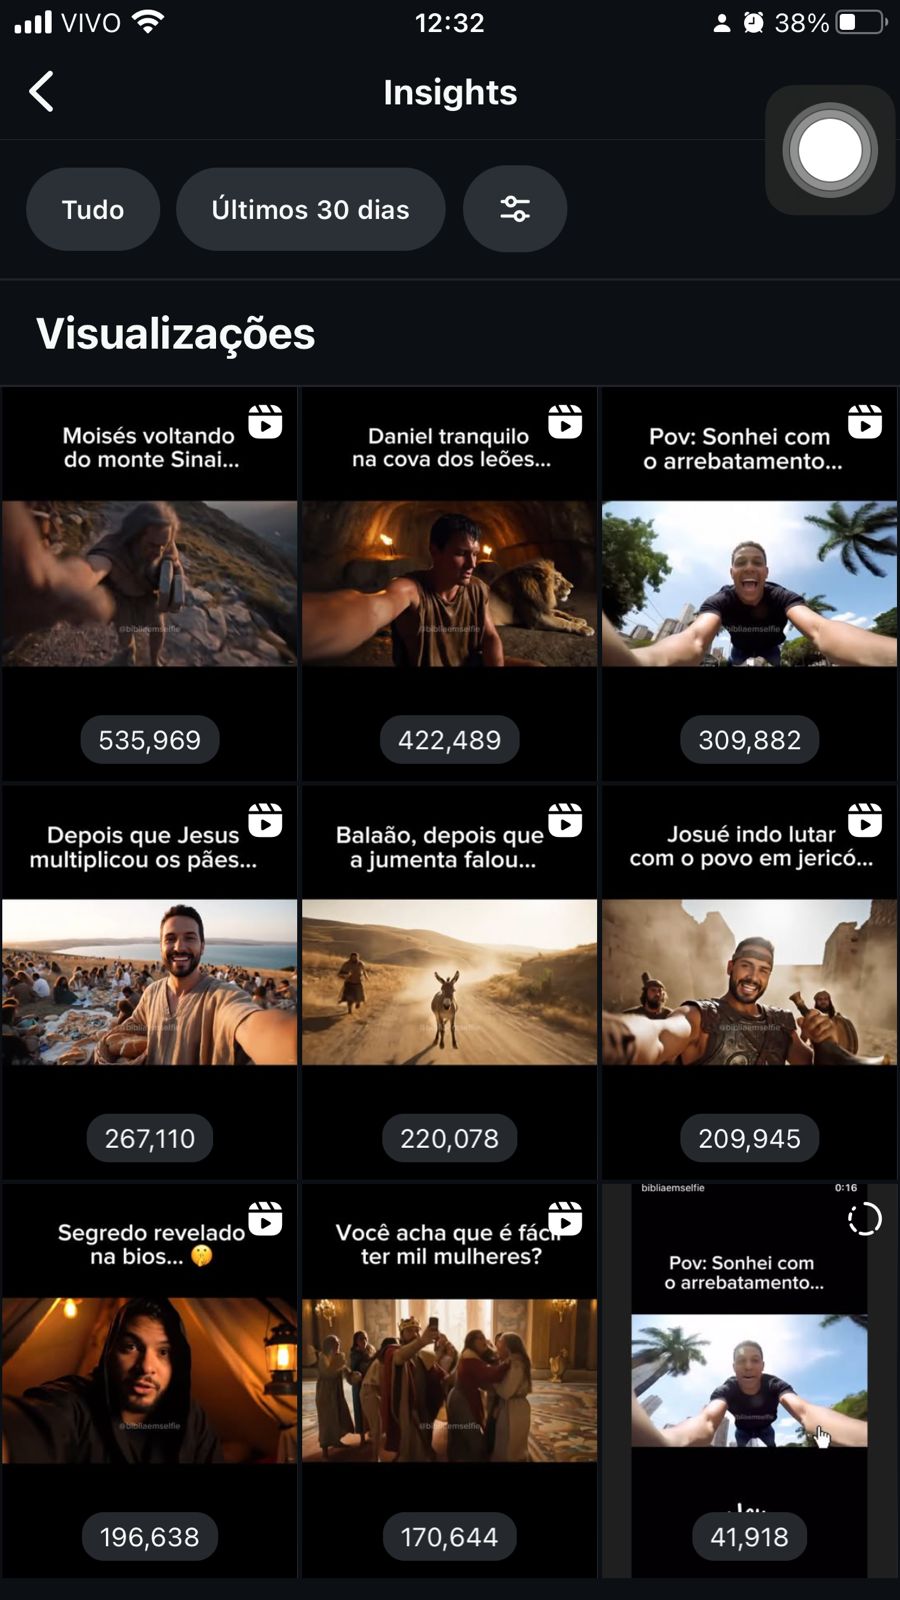Open top-row Pov: Sonhei com o arrebatamento reel

tap(750, 584)
